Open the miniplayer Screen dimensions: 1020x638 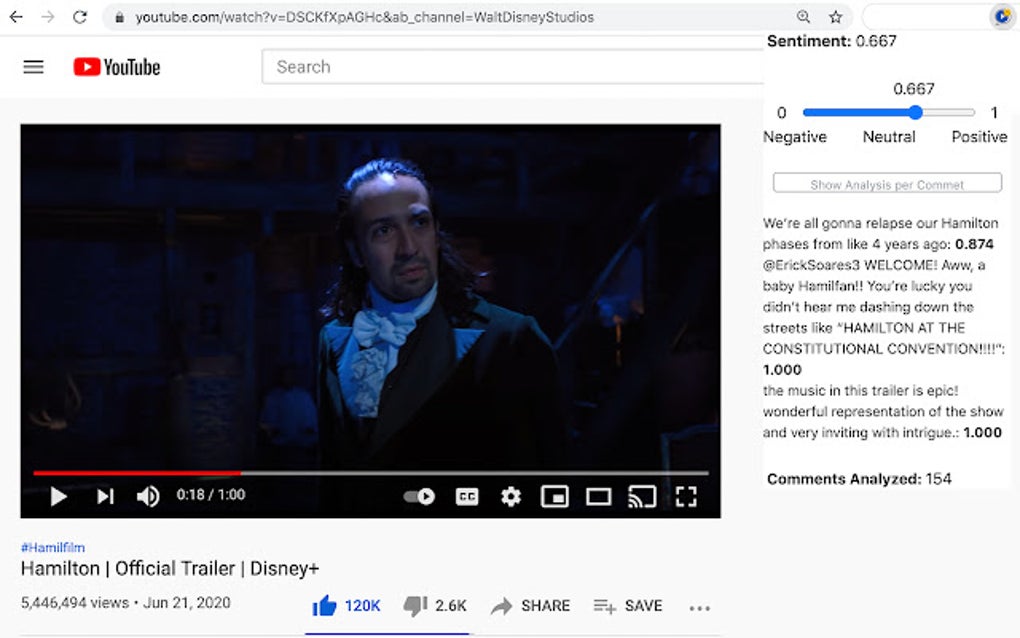555,496
